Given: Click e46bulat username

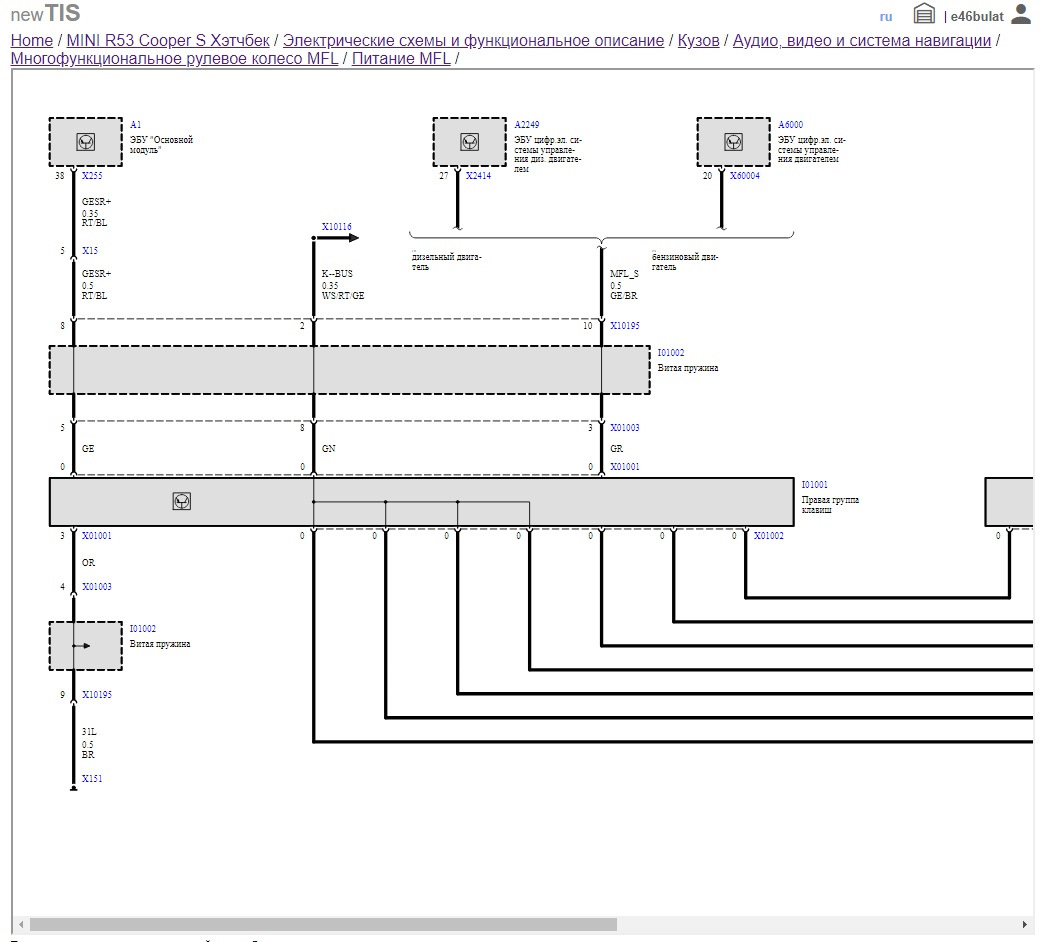Looking at the screenshot, I should (977, 17).
